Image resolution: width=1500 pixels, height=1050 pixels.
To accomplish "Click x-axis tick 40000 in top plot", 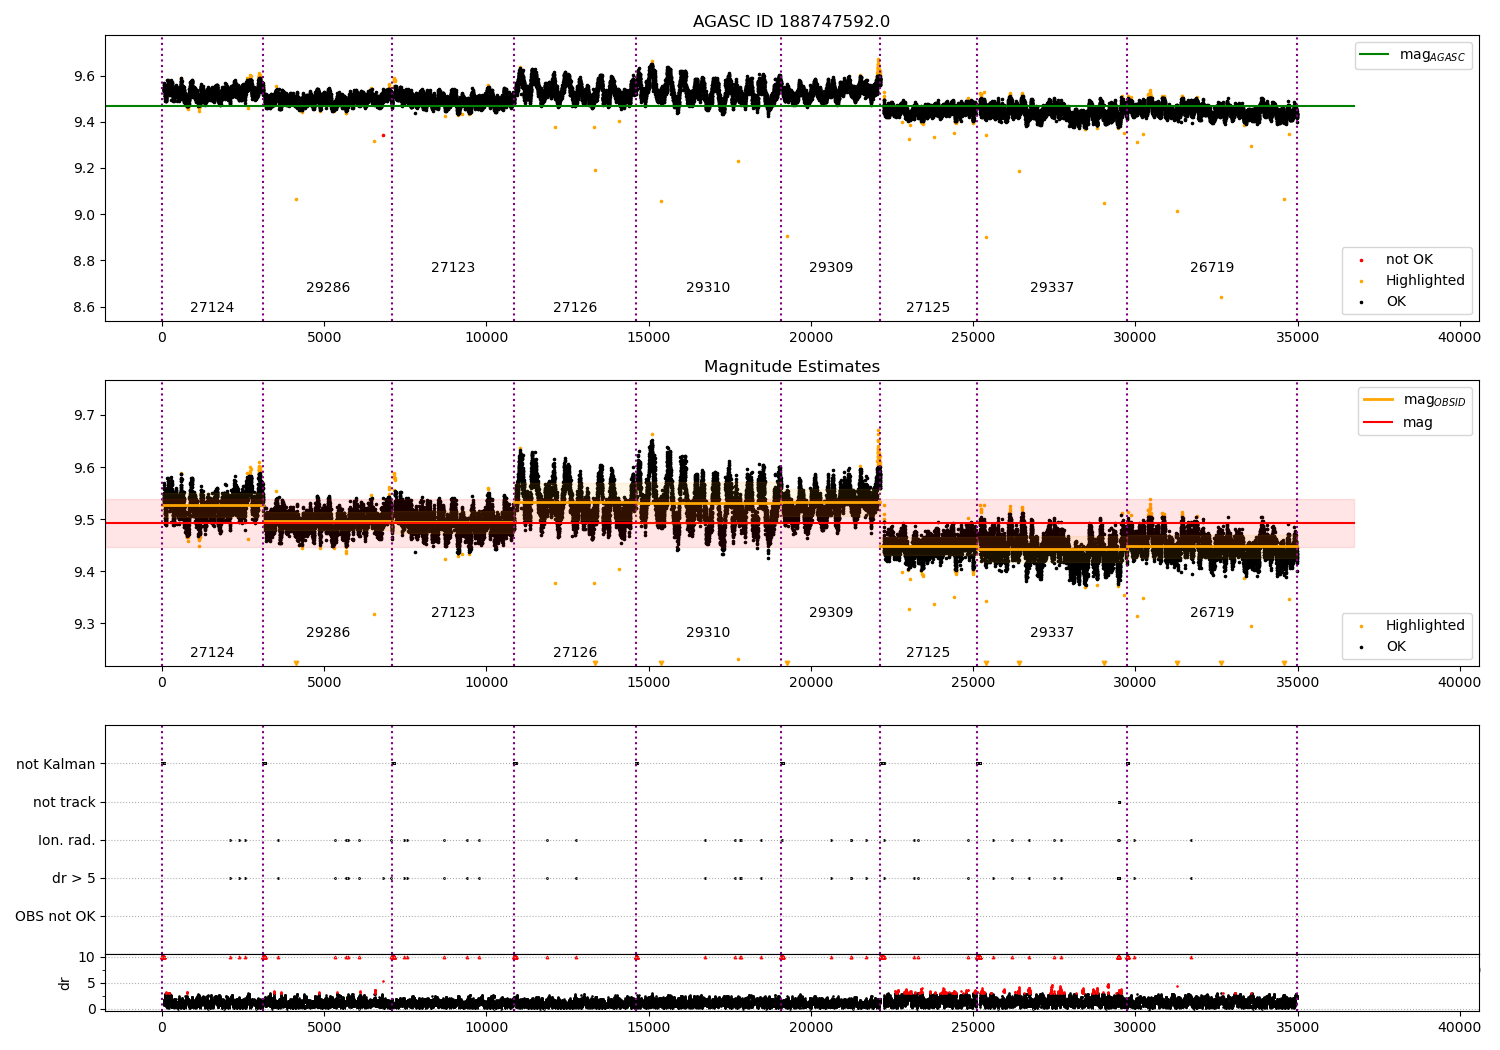I will point(1459,338).
